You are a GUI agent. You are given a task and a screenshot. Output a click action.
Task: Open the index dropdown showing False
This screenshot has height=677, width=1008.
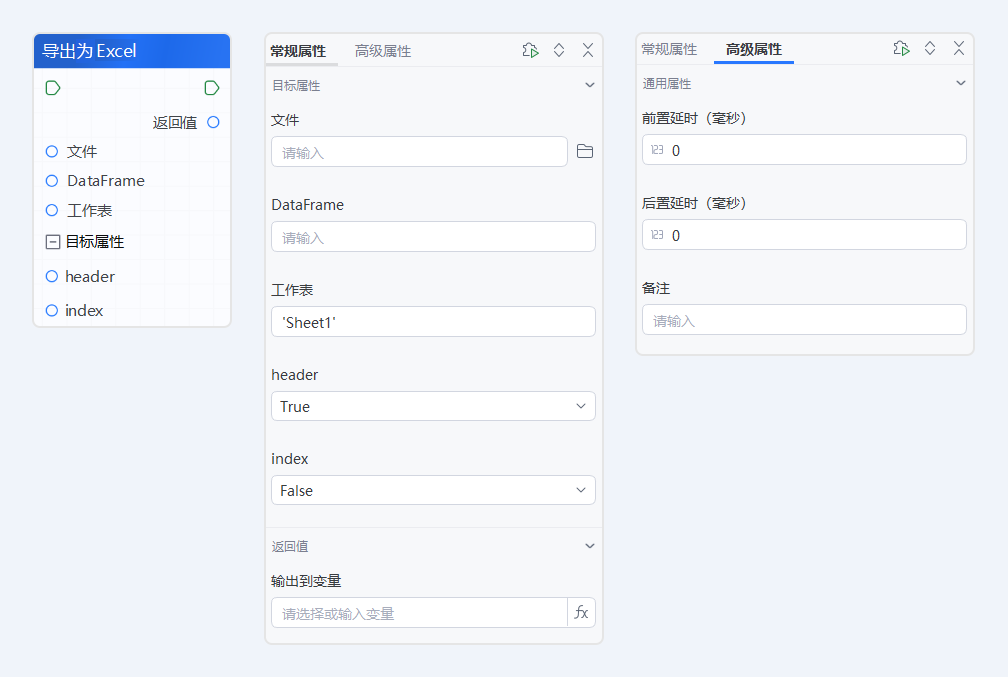click(x=433, y=490)
